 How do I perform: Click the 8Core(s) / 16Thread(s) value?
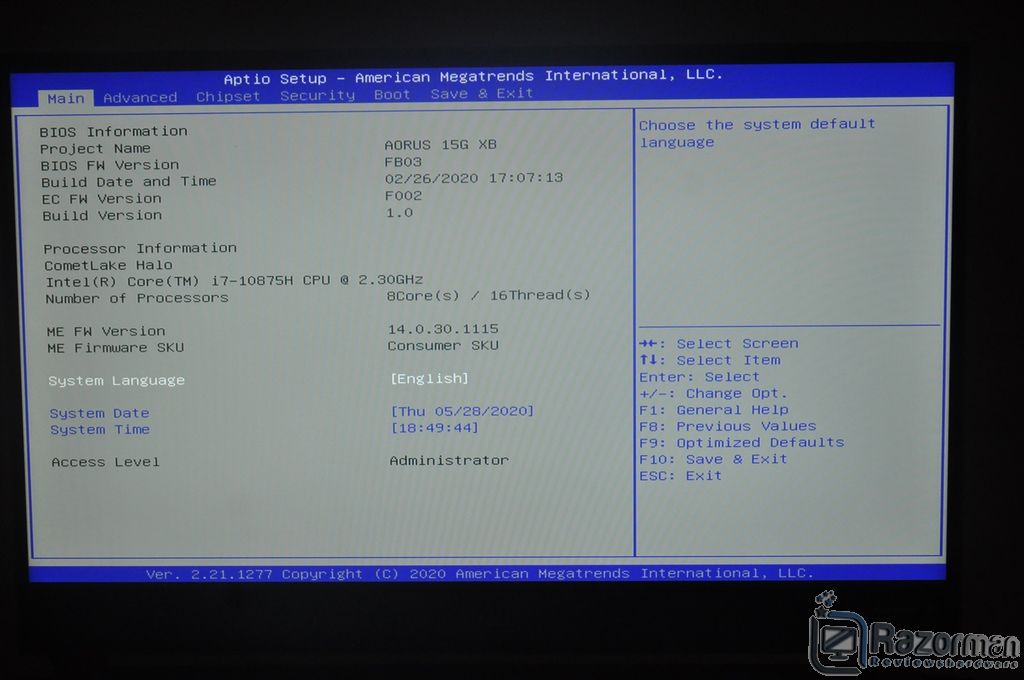click(x=488, y=296)
